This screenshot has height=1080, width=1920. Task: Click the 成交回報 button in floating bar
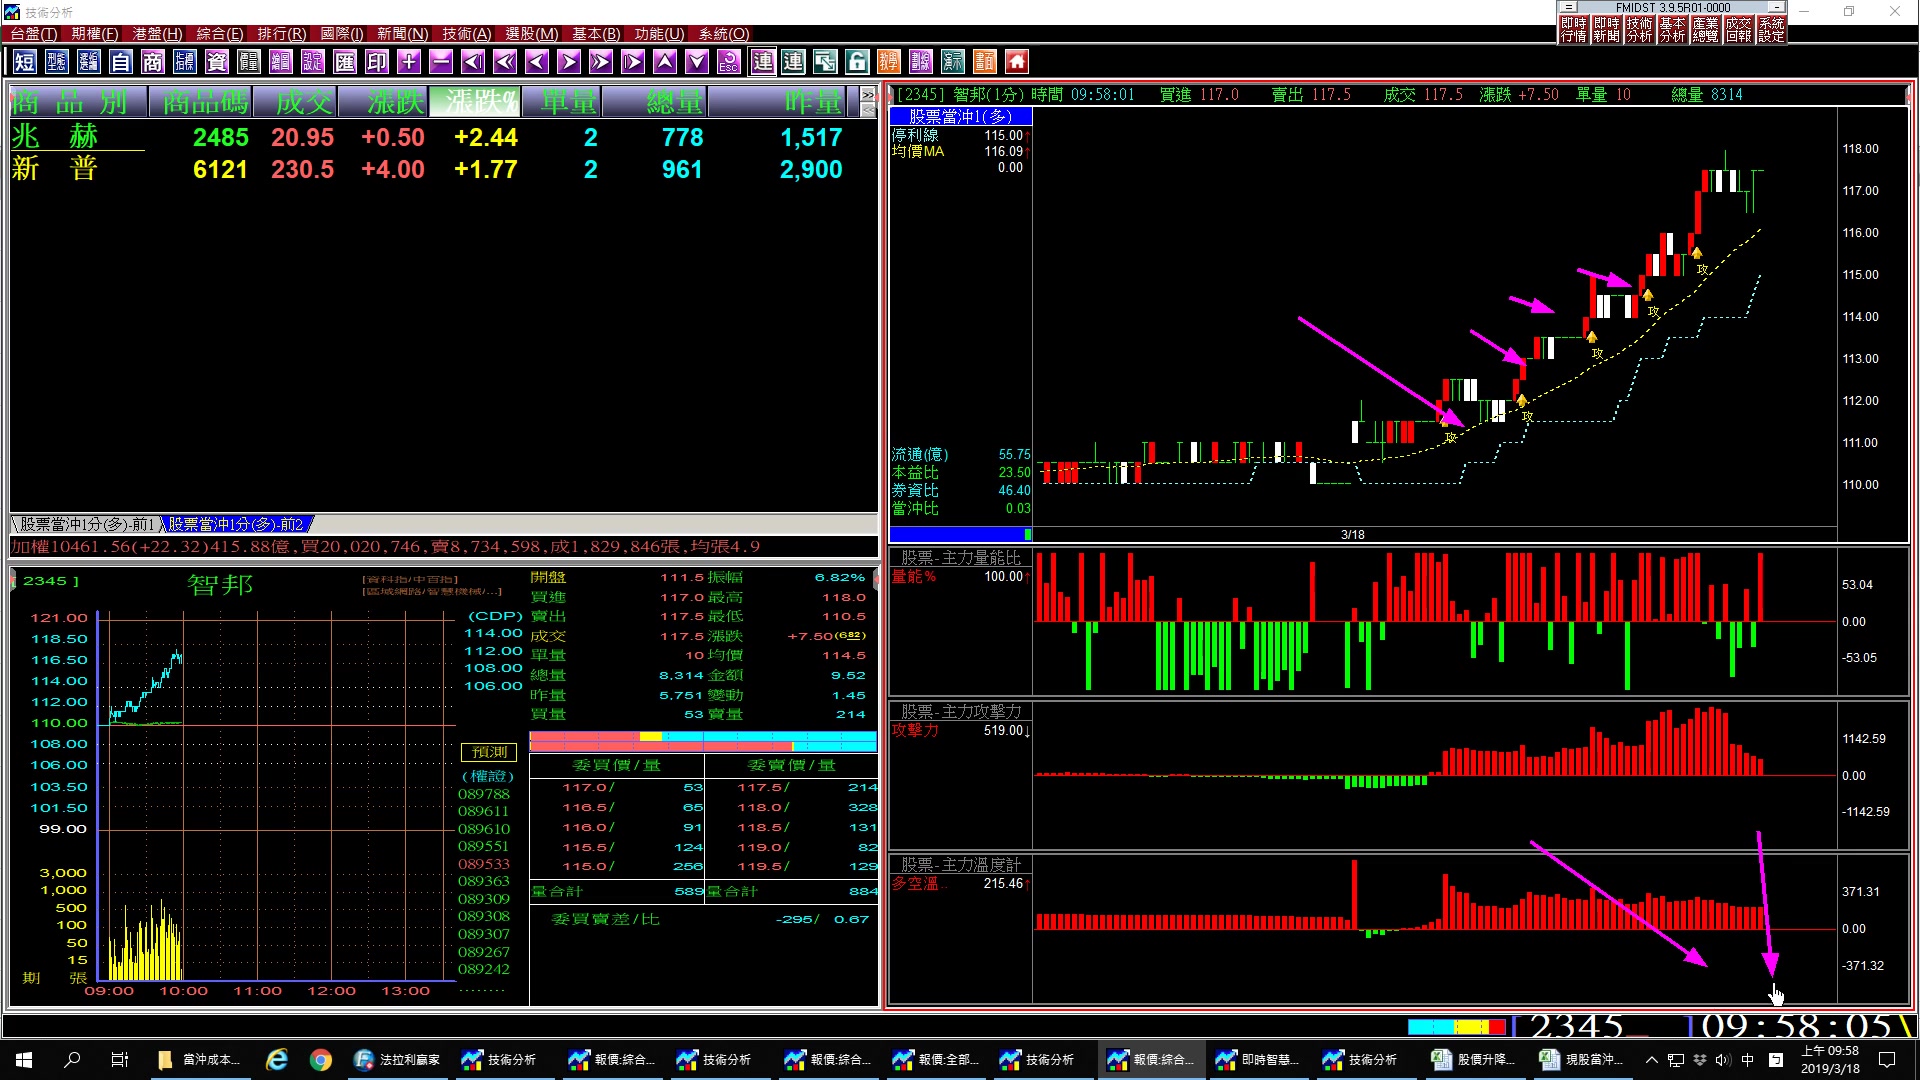(x=1739, y=29)
